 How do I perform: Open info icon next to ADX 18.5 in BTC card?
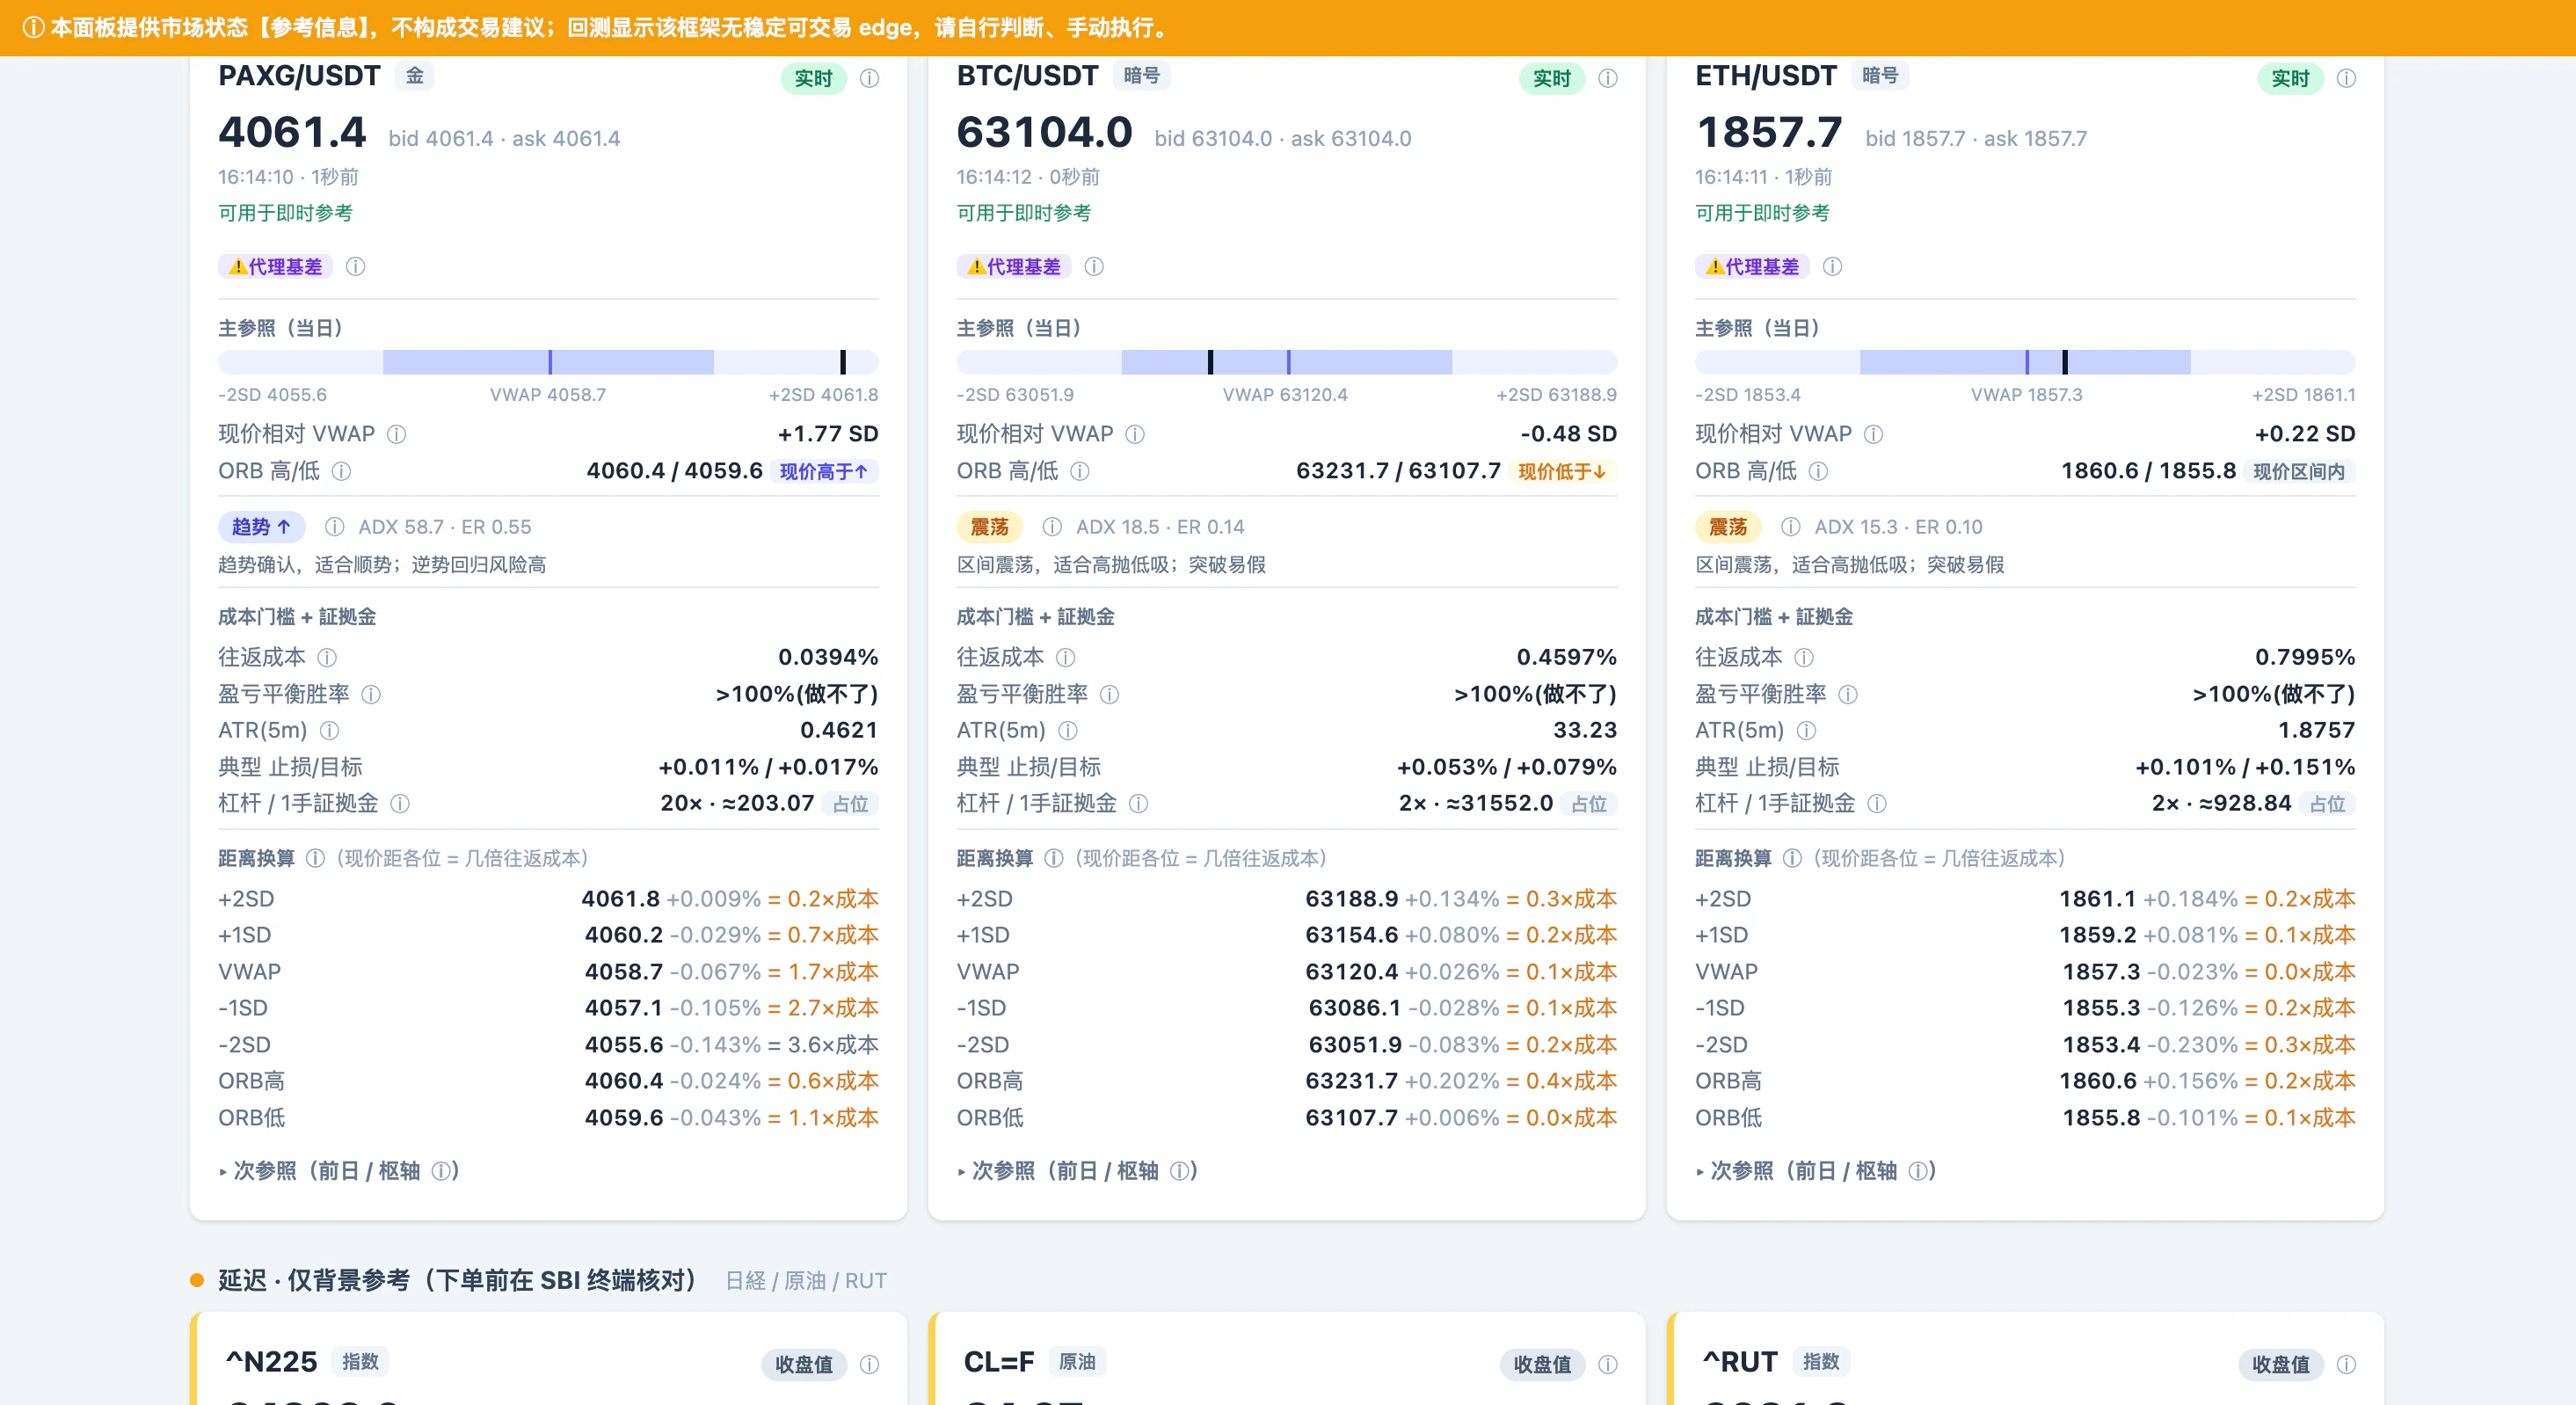pos(1052,527)
